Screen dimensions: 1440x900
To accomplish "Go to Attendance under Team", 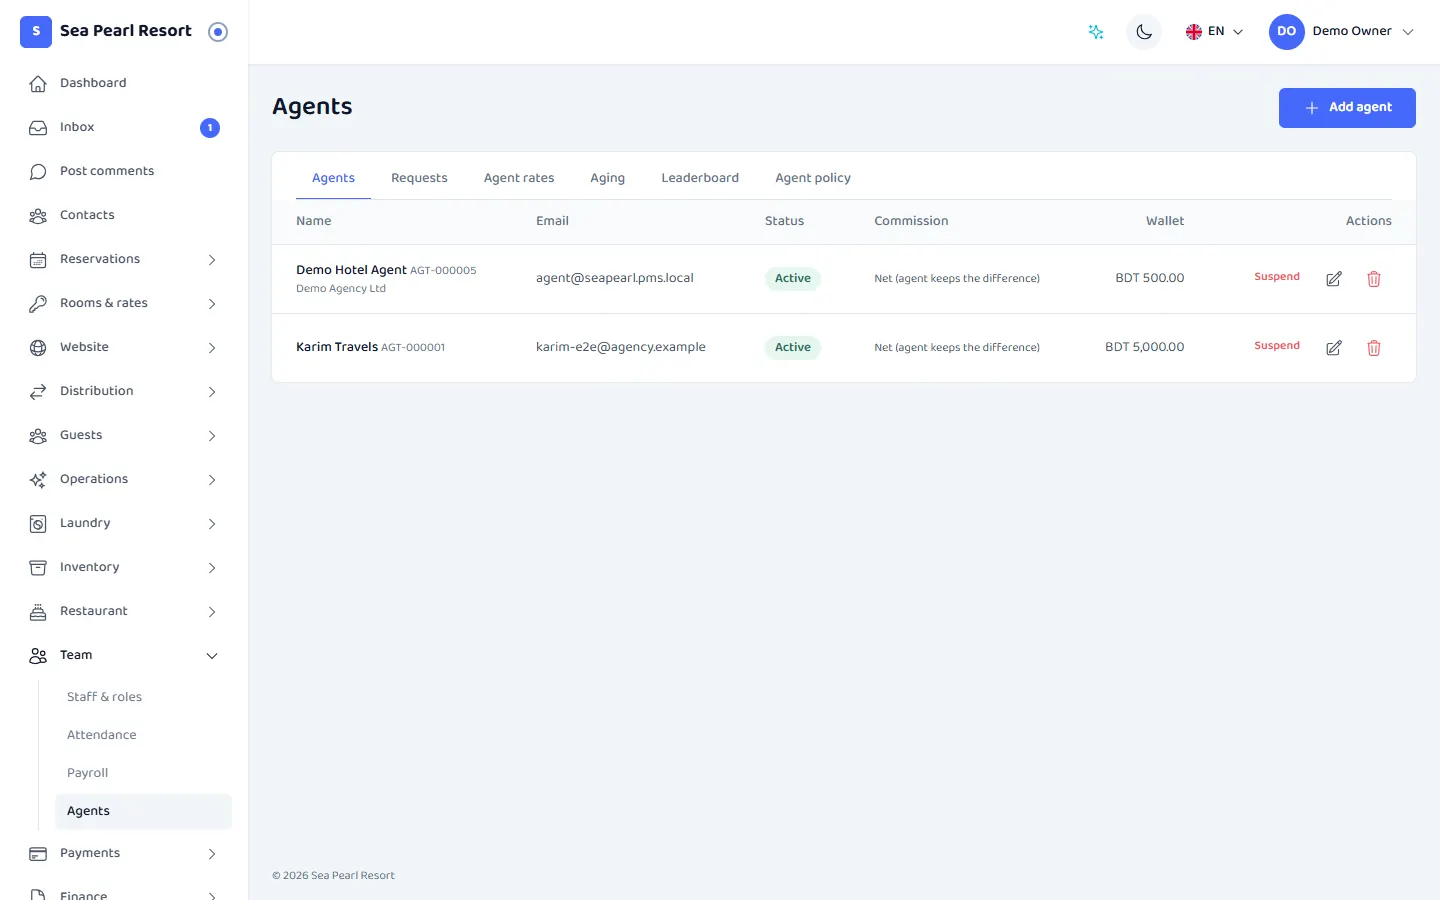I will pyautogui.click(x=143, y=735).
